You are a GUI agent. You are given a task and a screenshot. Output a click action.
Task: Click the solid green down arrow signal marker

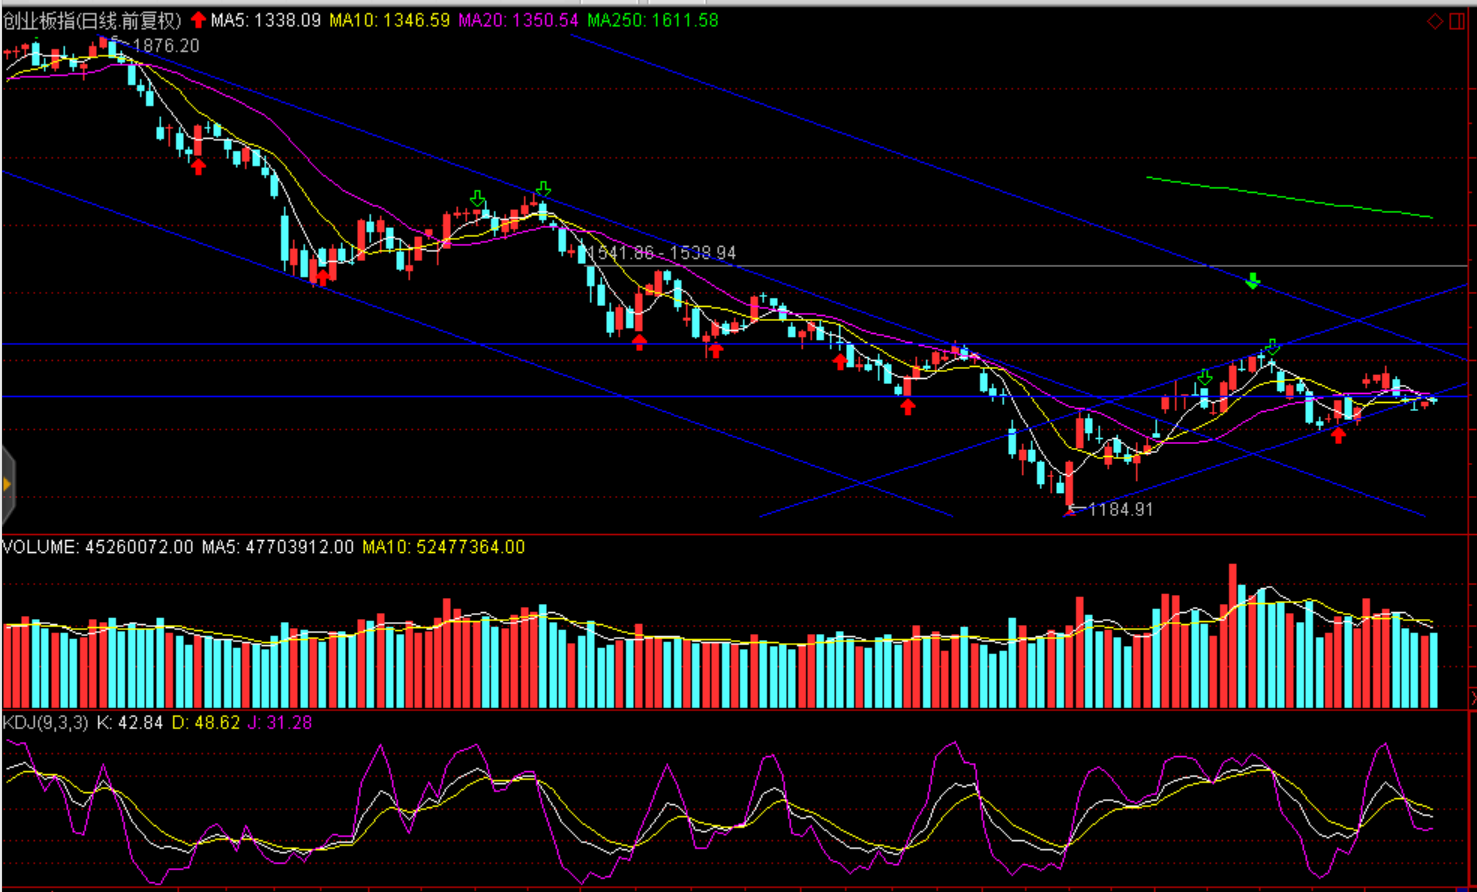pos(1252,281)
